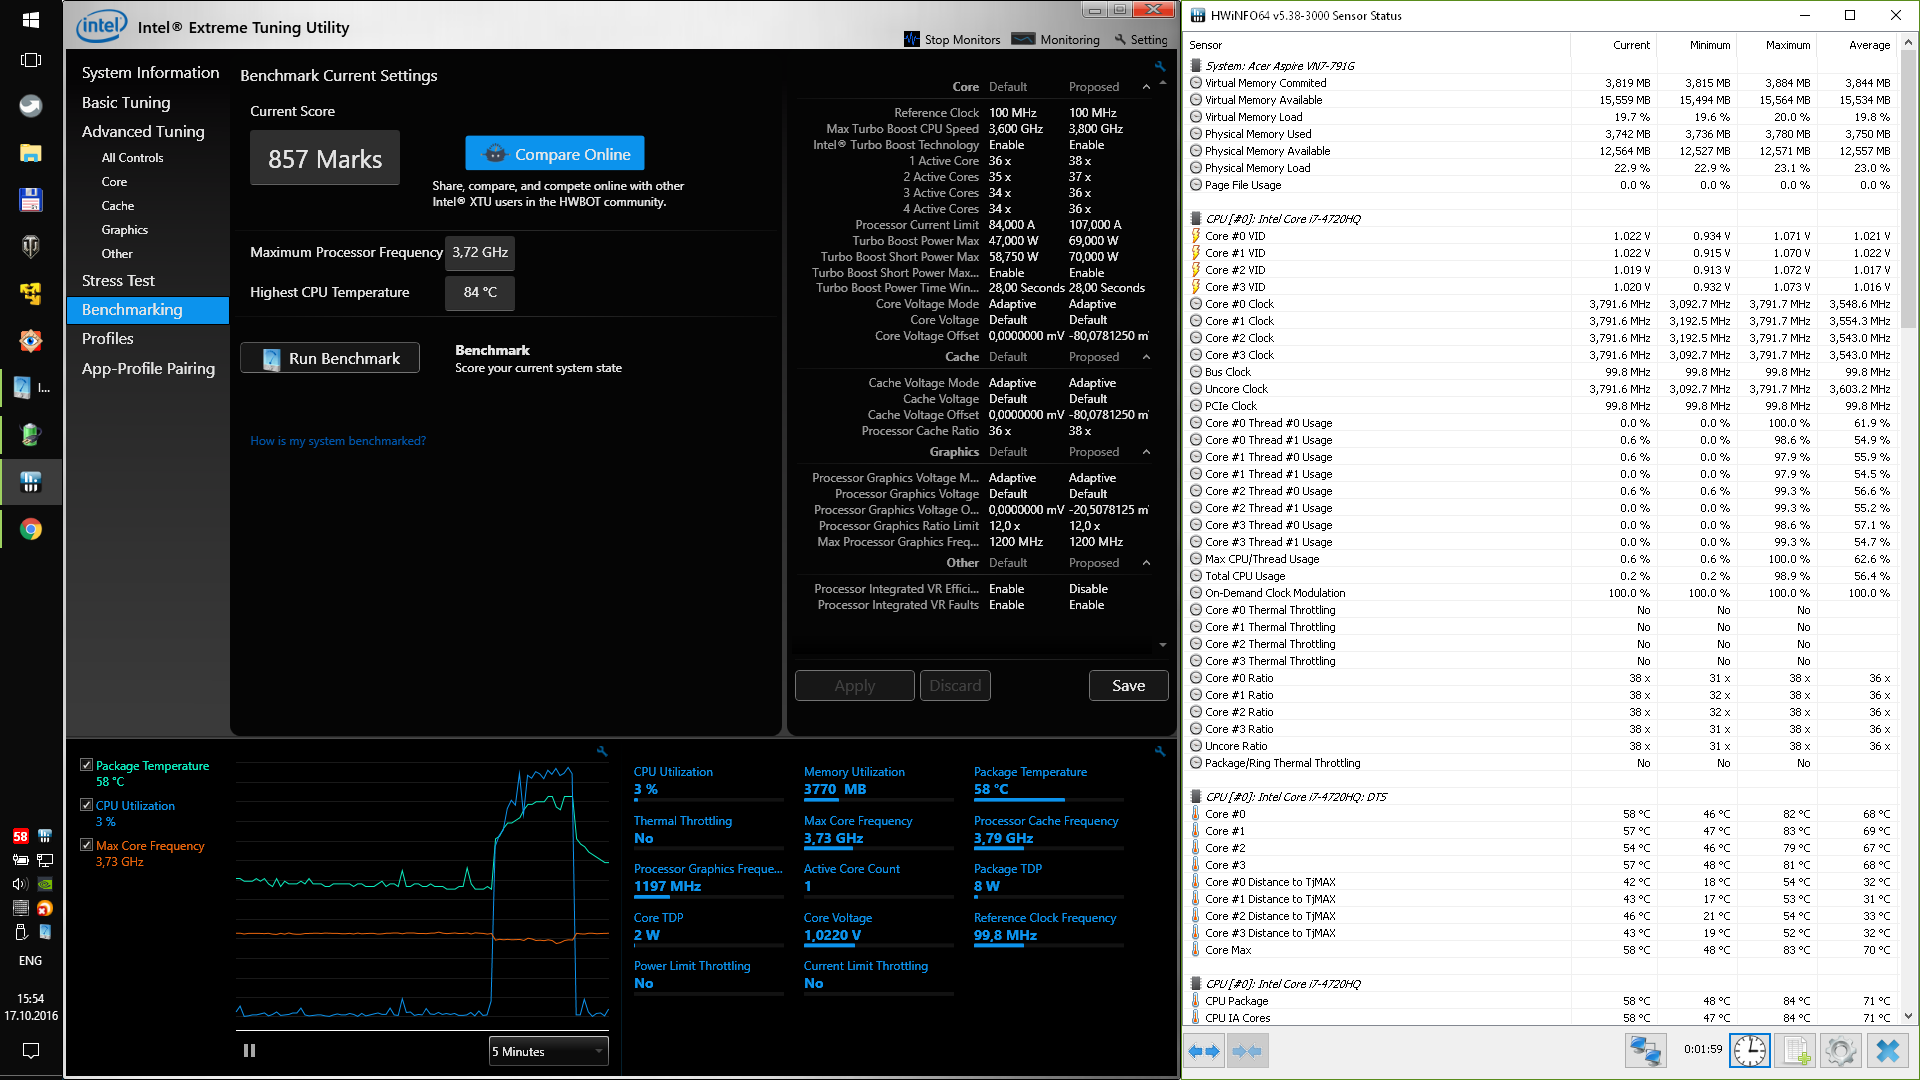This screenshot has width=1920, height=1080.
Task: Pause the XTU monitoring graph
Action: (249, 1051)
